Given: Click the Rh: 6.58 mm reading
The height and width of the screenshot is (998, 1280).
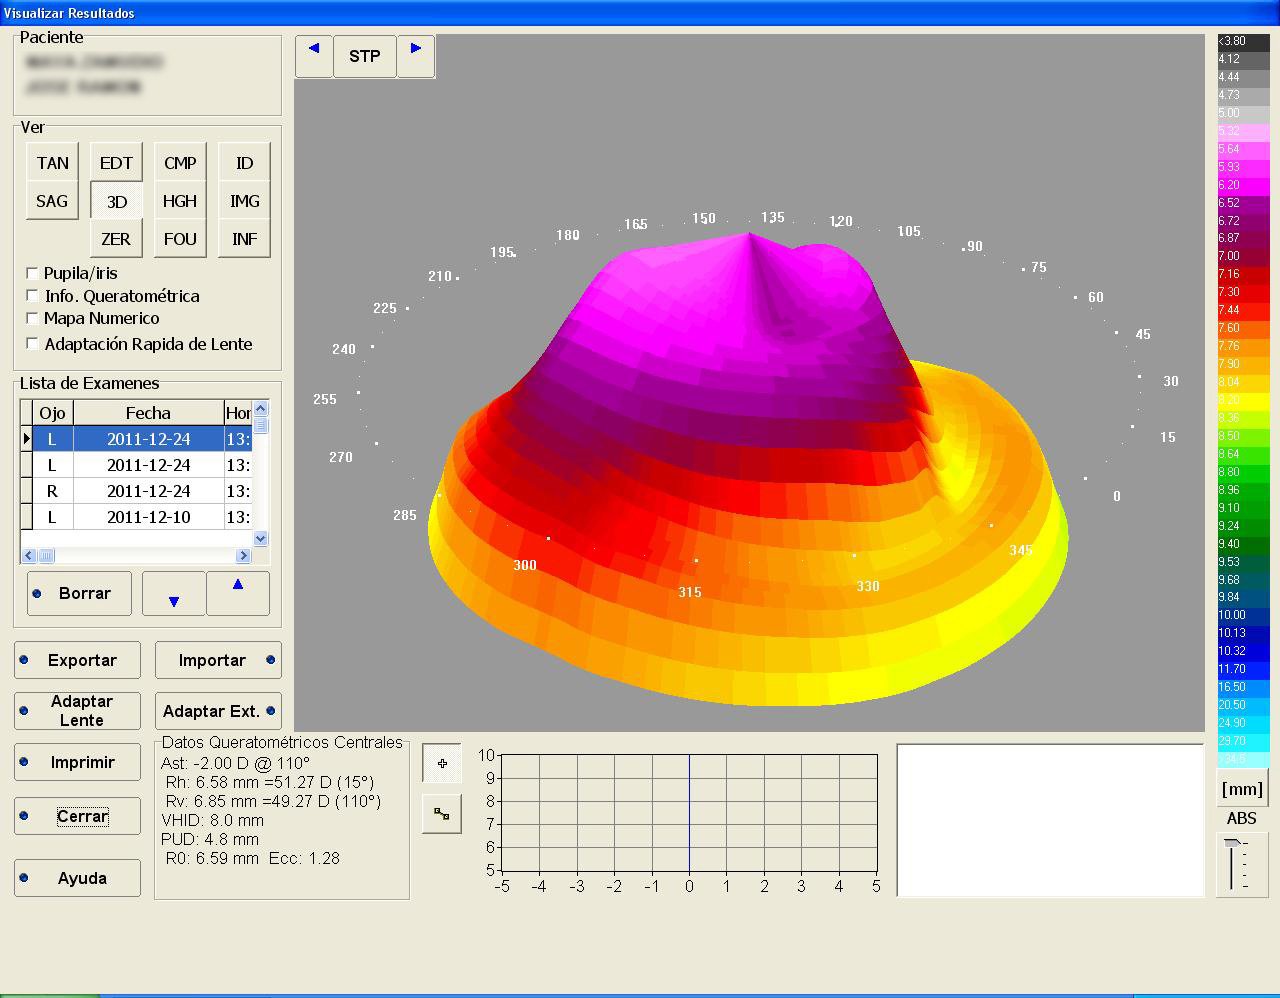Looking at the screenshot, I should click(270, 782).
